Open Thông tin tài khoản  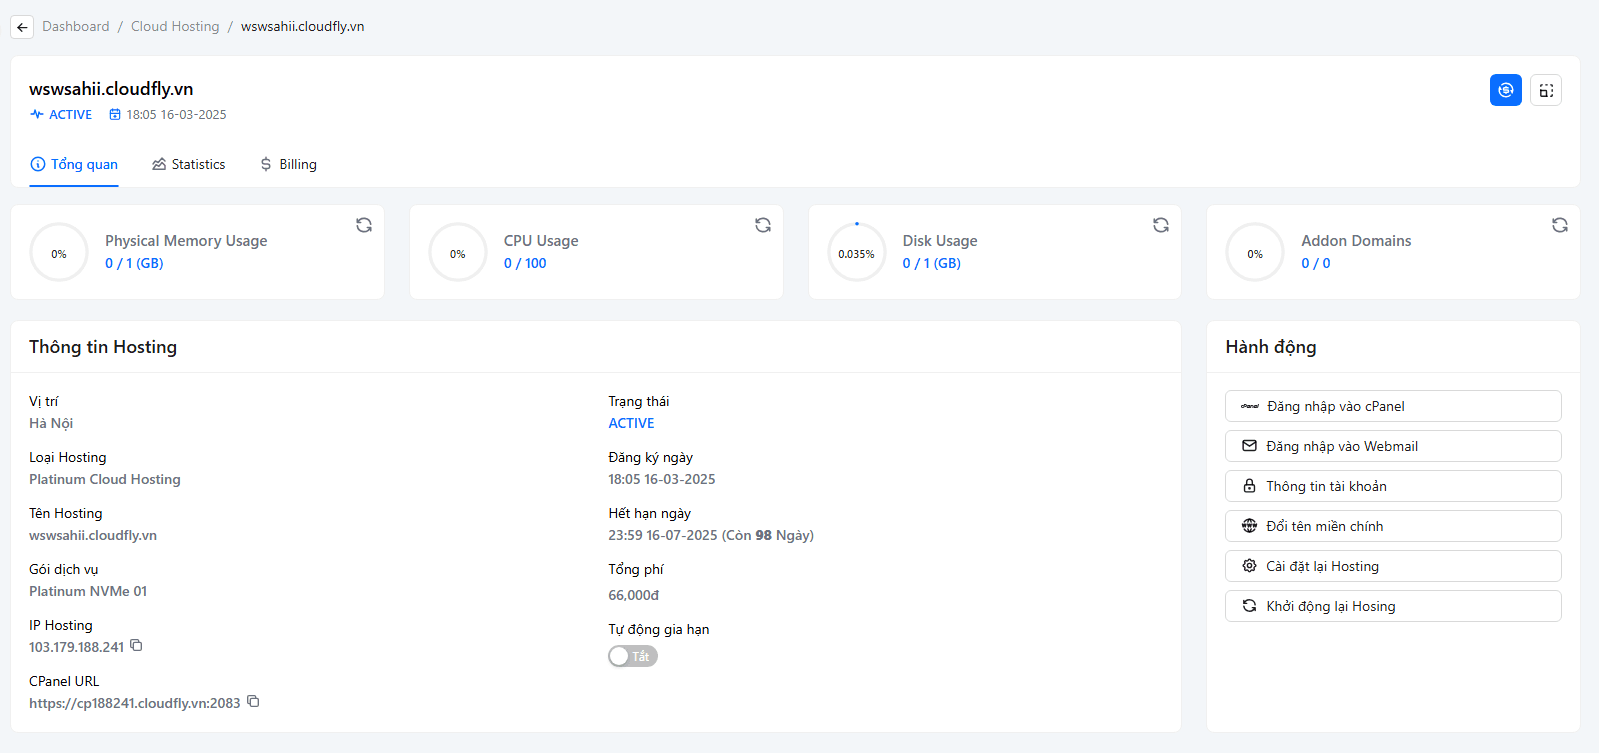pos(1392,486)
